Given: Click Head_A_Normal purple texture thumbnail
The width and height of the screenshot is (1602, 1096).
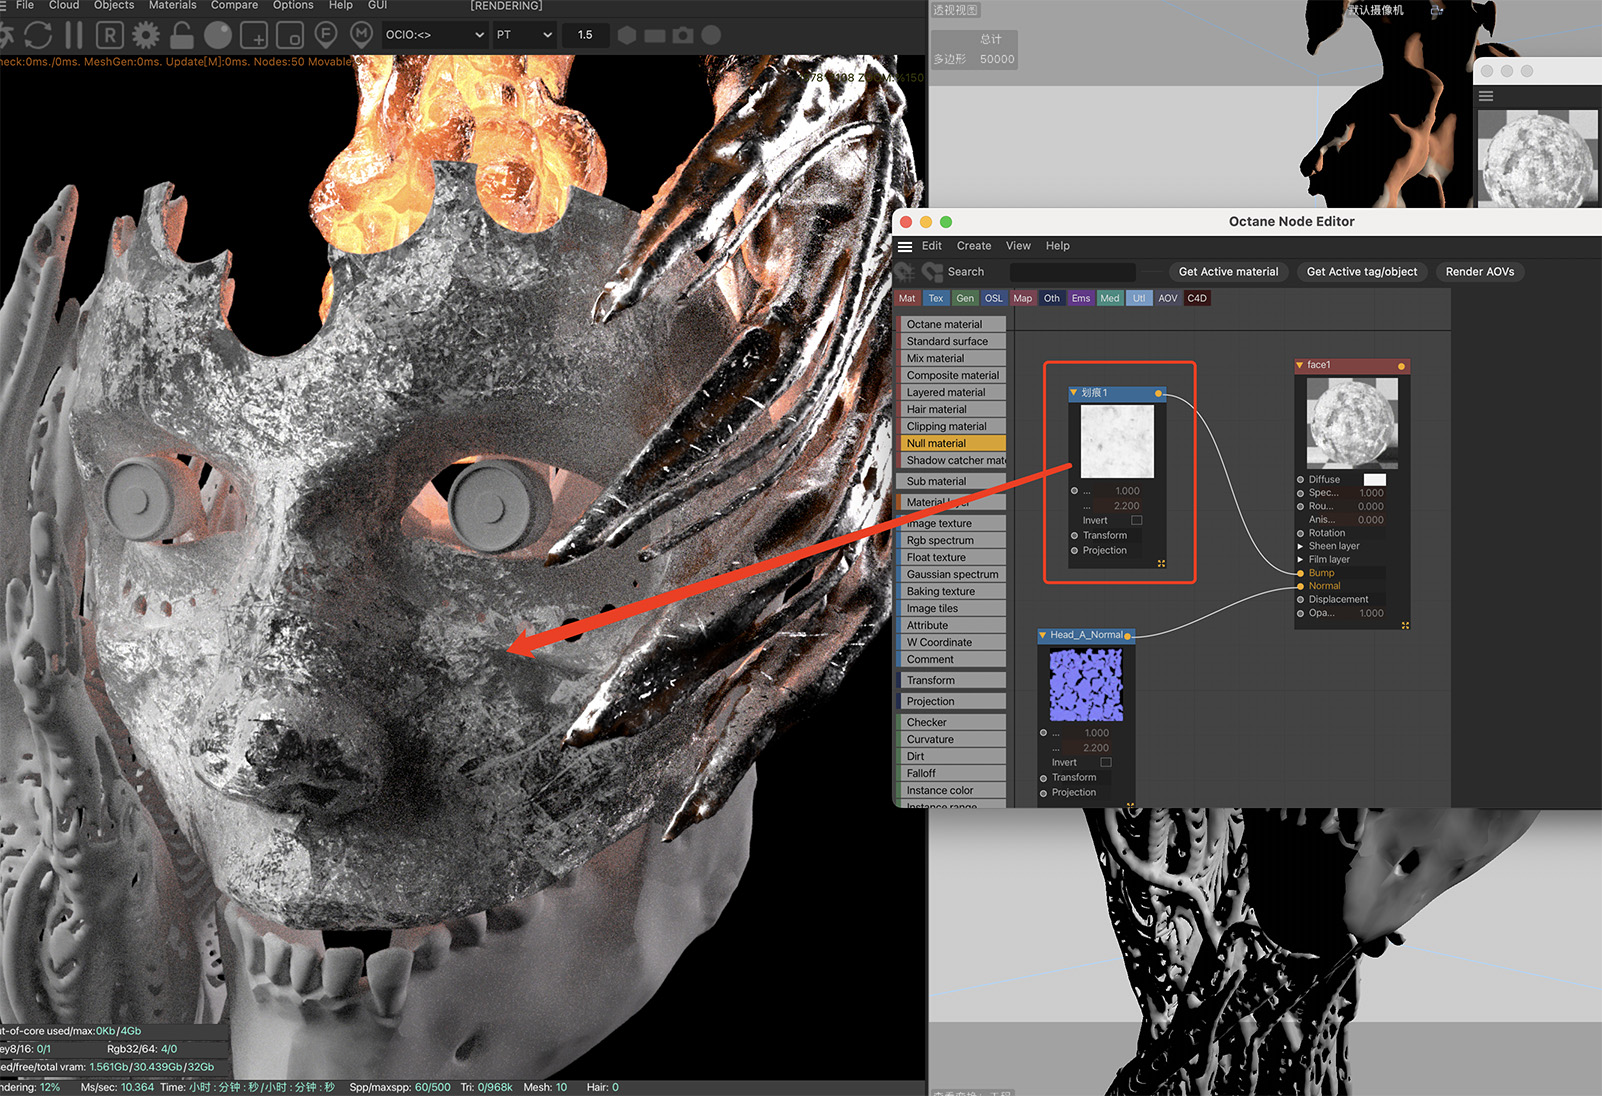Looking at the screenshot, I should [1086, 685].
